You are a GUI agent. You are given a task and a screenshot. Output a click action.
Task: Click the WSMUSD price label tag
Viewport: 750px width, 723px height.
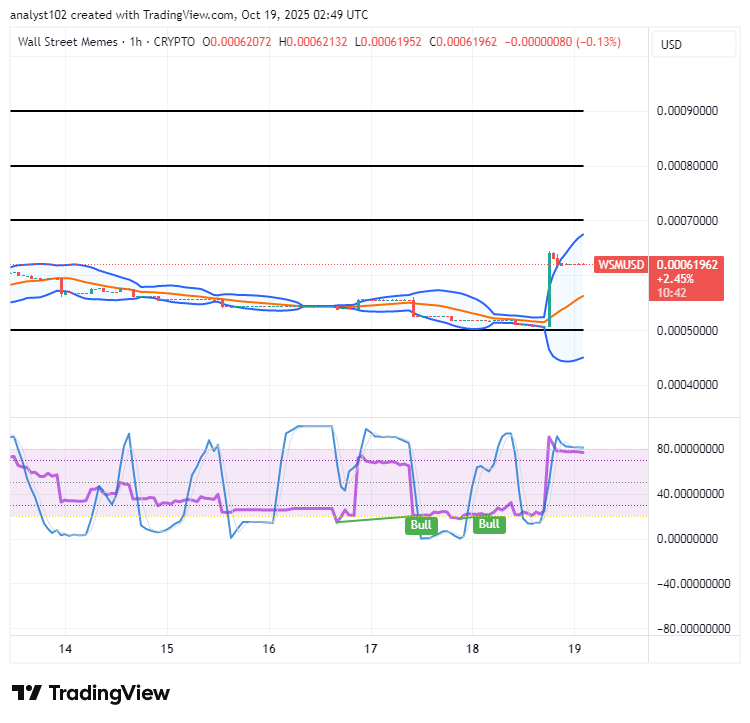pyautogui.click(x=621, y=264)
